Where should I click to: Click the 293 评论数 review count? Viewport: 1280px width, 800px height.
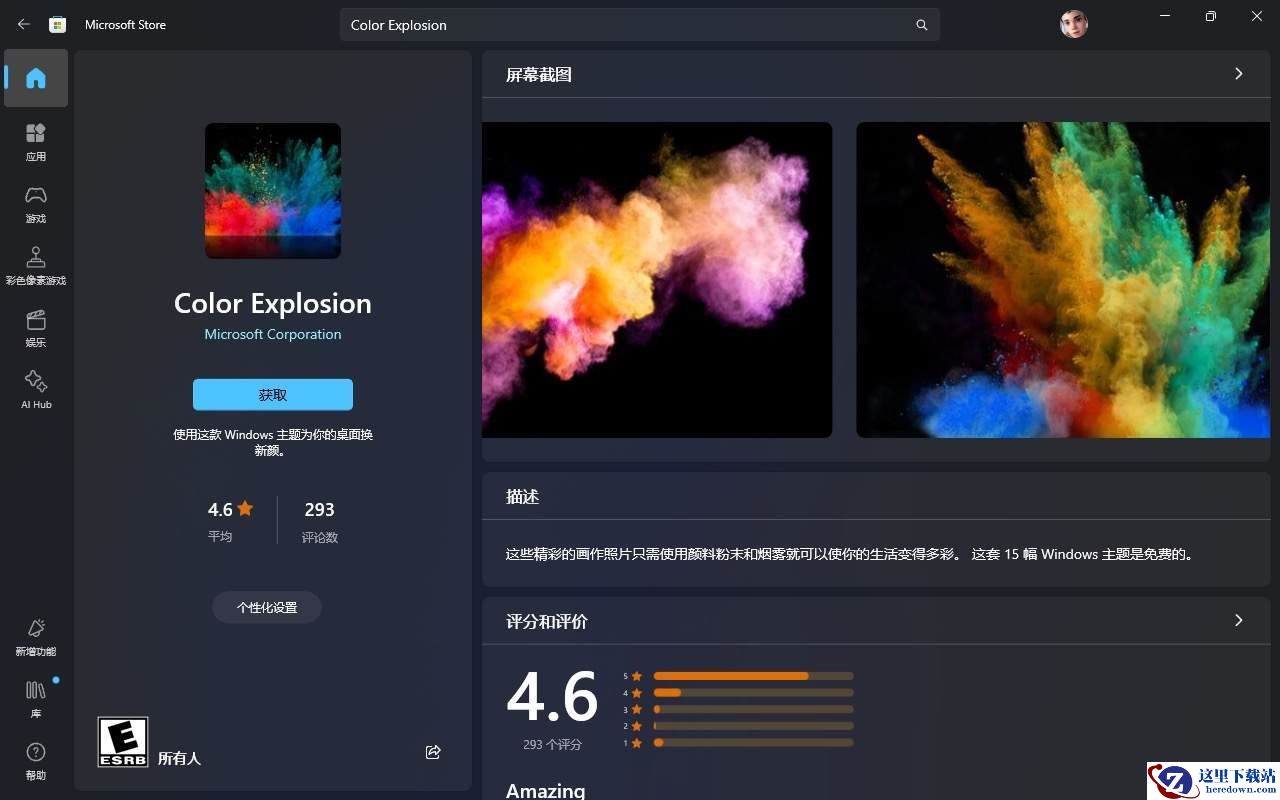tap(320, 521)
